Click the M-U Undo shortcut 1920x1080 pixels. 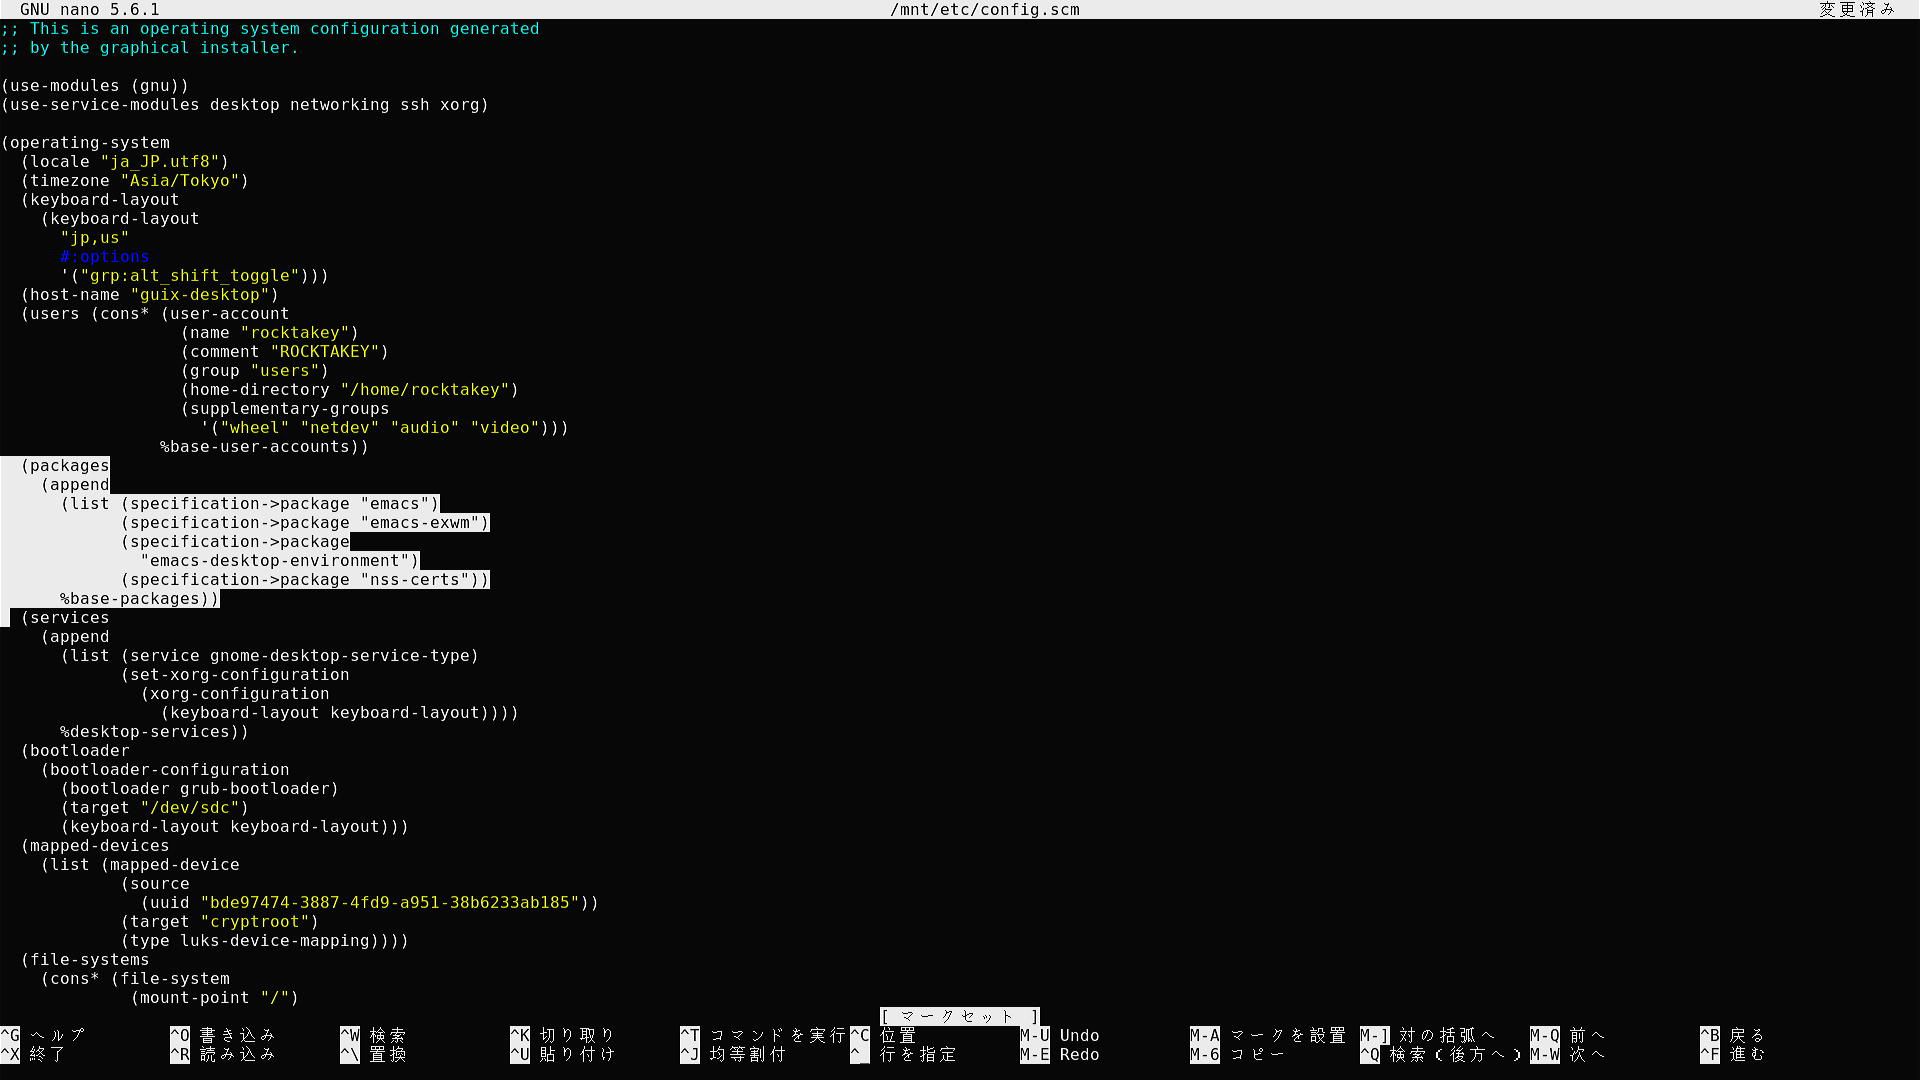[1060, 1035]
